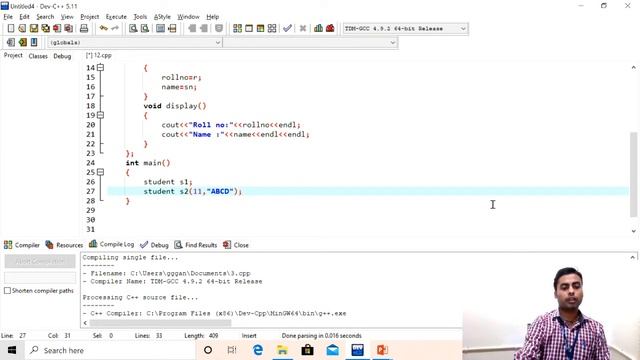Switch to the Classes side panel tab

point(38,56)
